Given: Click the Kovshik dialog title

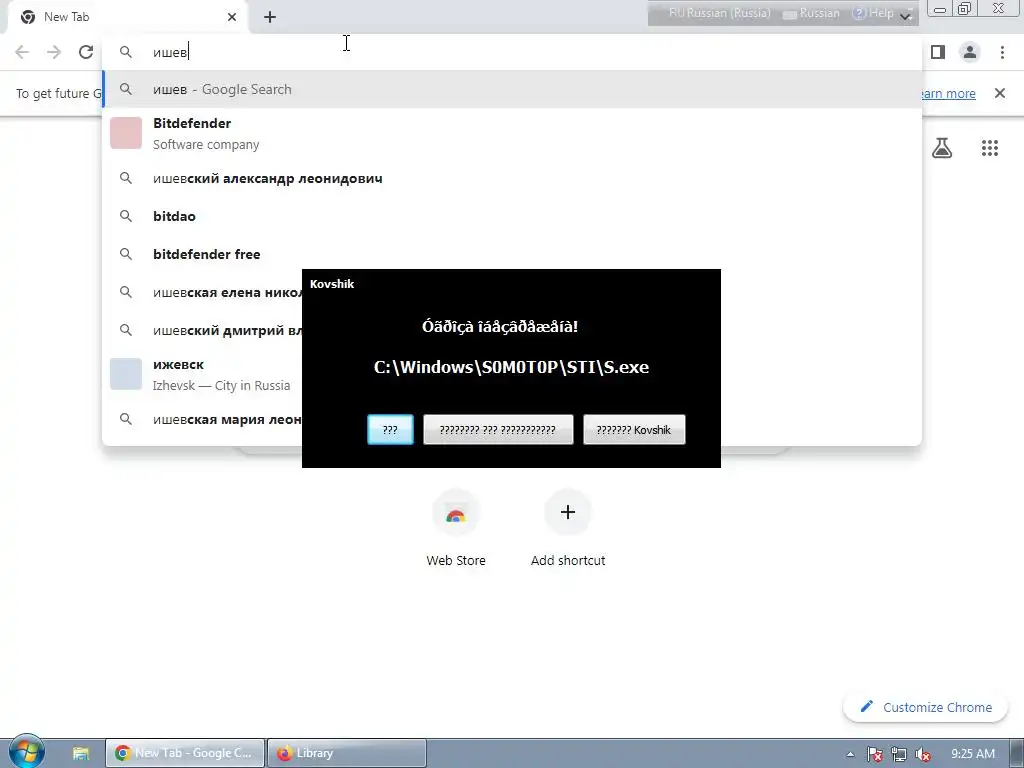Looking at the screenshot, I should (332, 284).
